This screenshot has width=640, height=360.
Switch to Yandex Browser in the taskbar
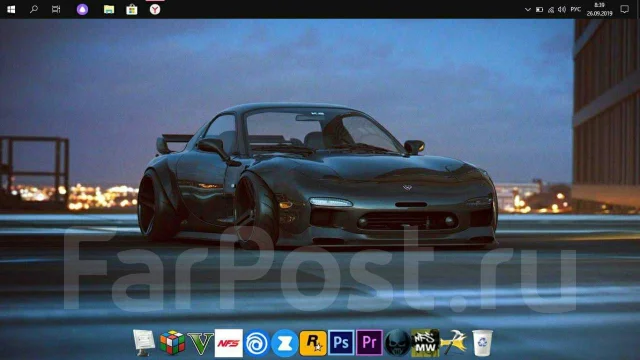click(155, 9)
